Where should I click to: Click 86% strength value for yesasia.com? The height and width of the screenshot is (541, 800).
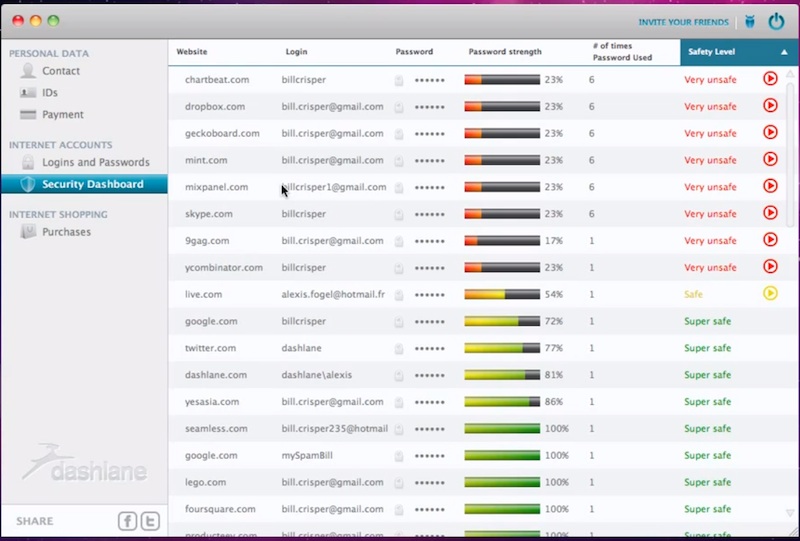click(x=554, y=402)
